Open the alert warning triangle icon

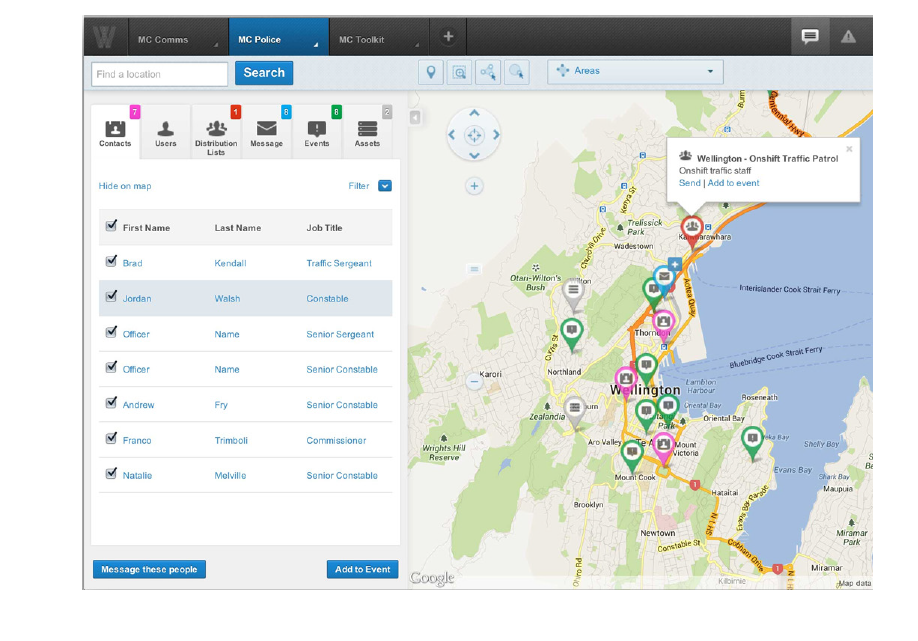[x=848, y=37]
